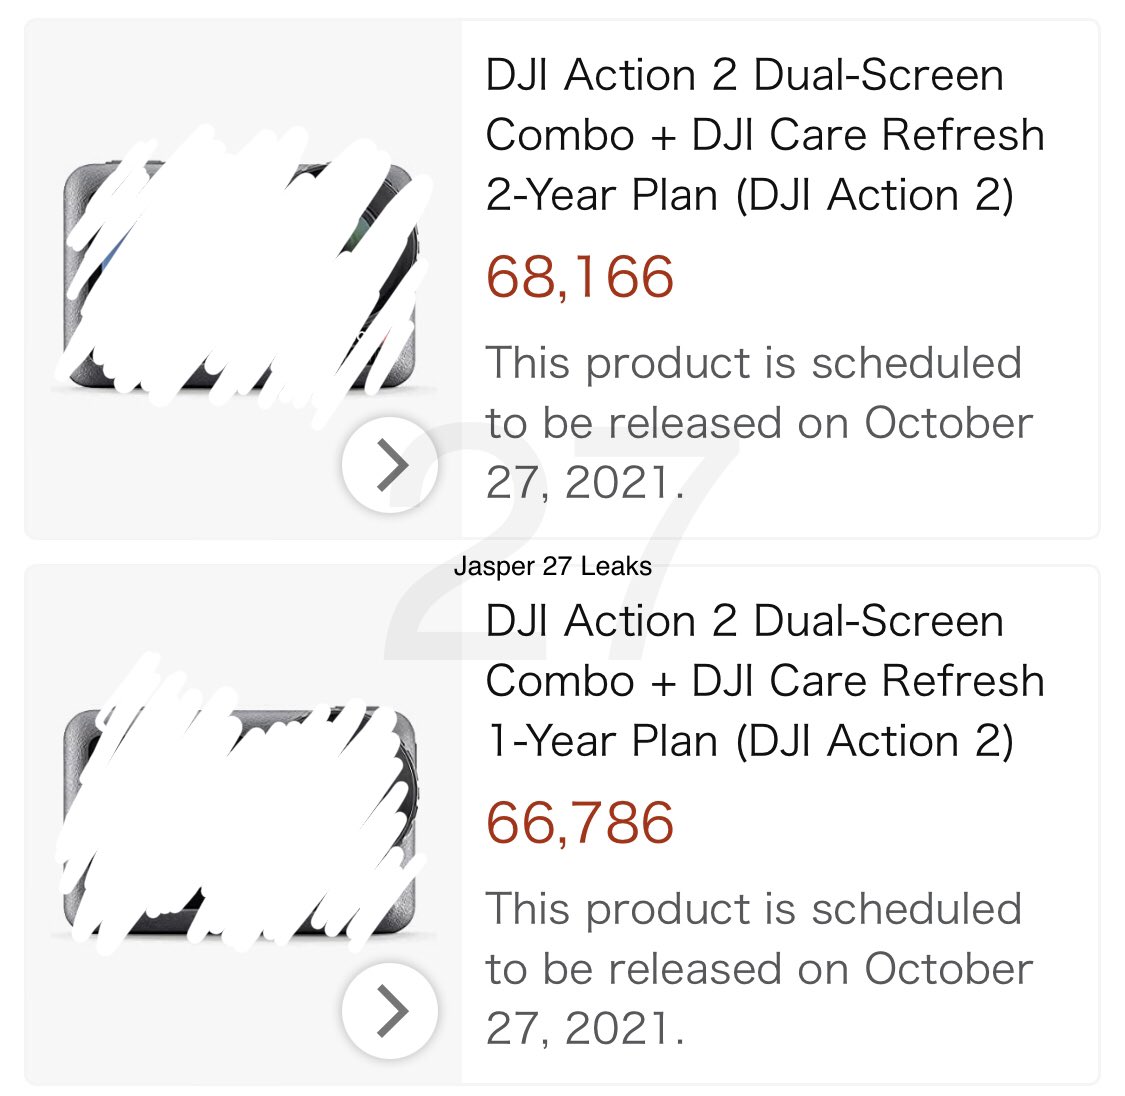Viewport: 1125px width, 1096px height.
Task: Click the chevron arrow on the 1-Year Plan card
Action: [x=390, y=1011]
